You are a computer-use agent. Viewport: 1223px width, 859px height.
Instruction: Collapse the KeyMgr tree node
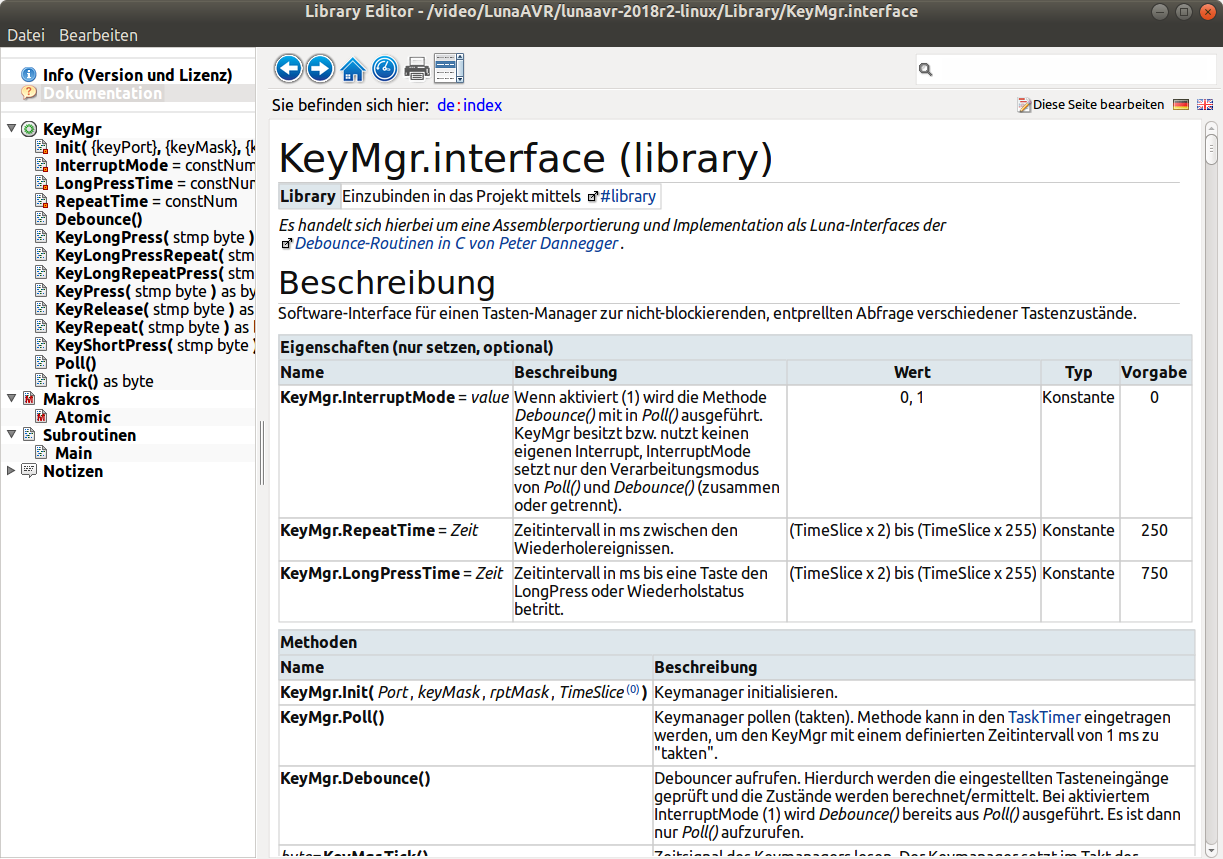pos(11,129)
